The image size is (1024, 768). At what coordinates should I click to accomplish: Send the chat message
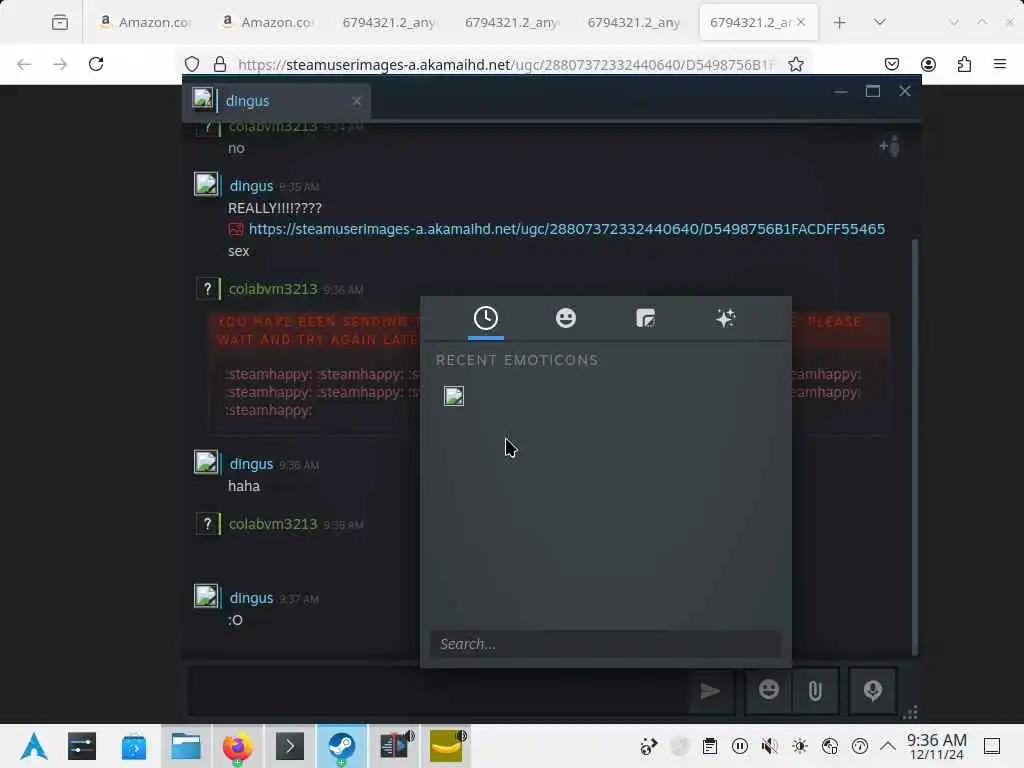(710, 691)
